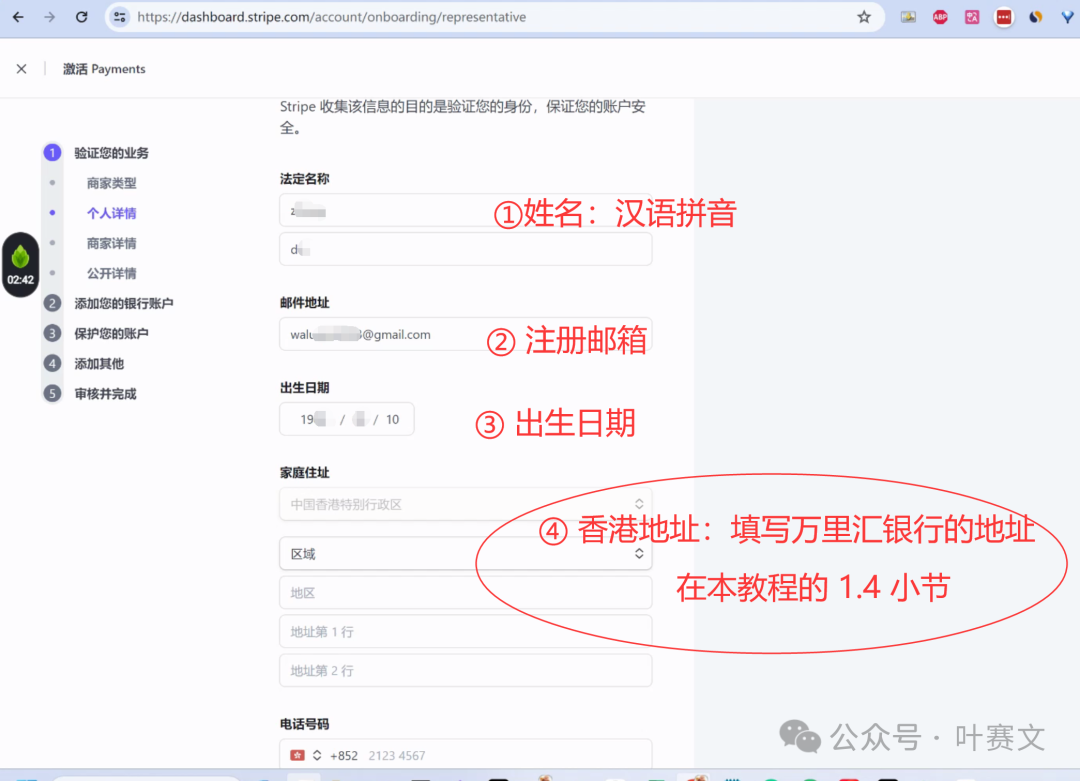The height and width of the screenshot is (781, 1080).
Task: Go to step 3 保护您的账户
Action: point(111,333)
